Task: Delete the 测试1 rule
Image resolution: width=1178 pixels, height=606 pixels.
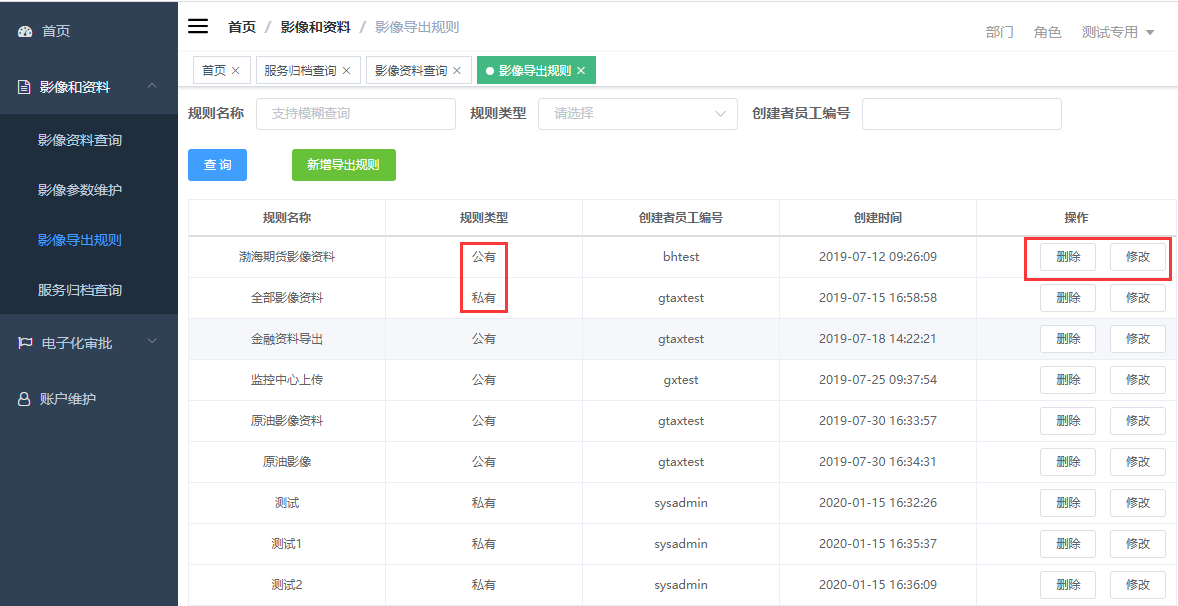Action: pyautogui.click(x=1068, y=544)
